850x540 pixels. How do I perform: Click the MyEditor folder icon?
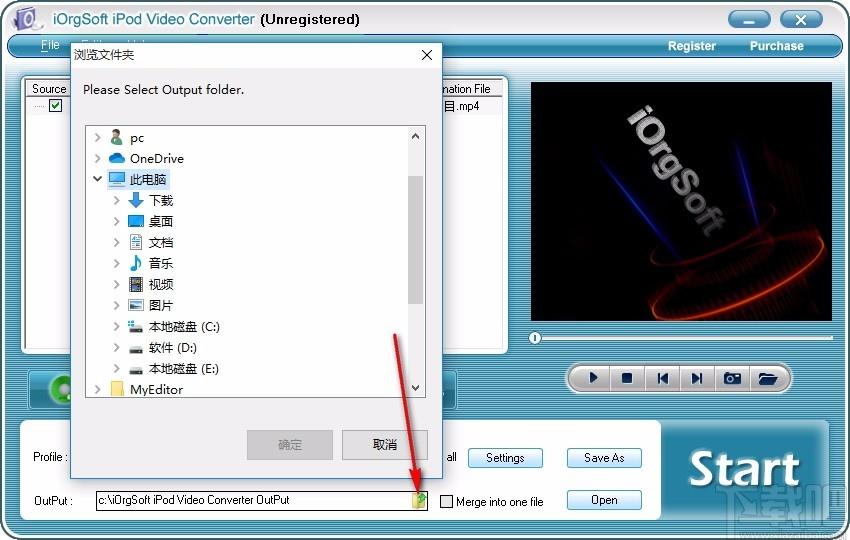point(117,389)
